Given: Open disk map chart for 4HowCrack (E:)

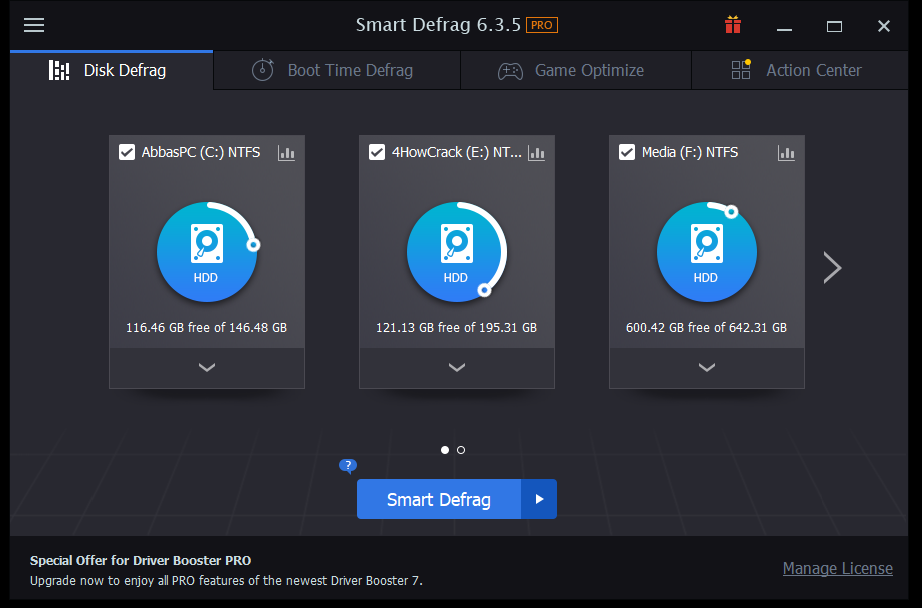Looking at the screenshot, I should 536,153.
